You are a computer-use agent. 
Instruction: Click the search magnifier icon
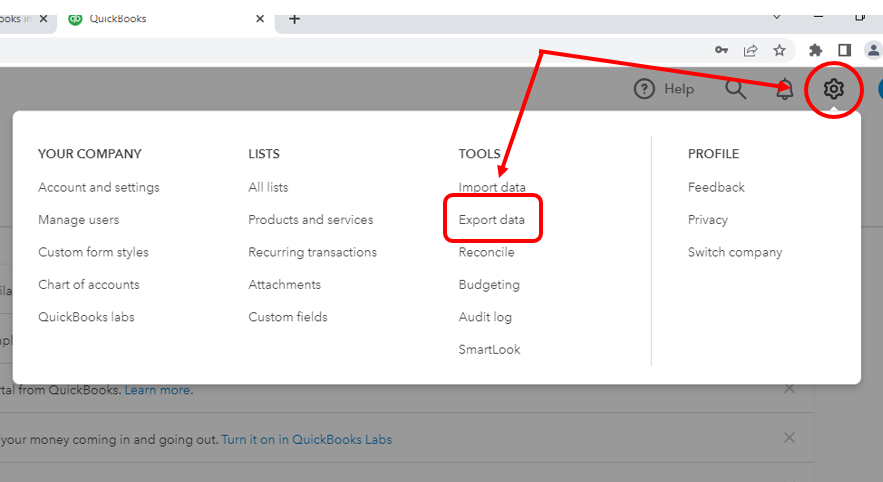tap(735, 89)
